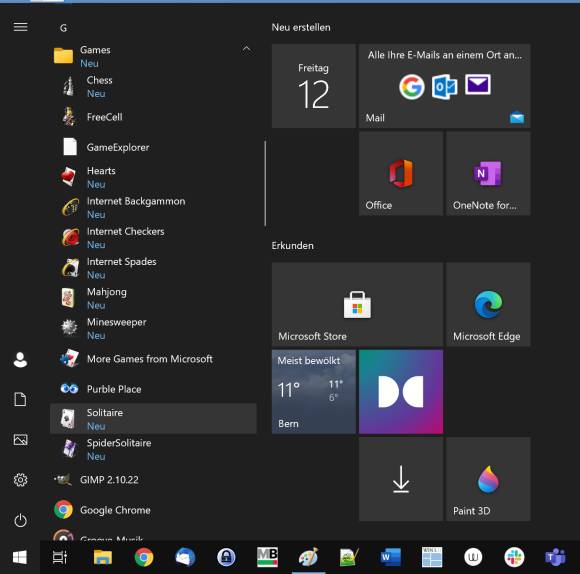Launch Internet Spades
This screenshot has width=580, height=574.
[153, 268]
